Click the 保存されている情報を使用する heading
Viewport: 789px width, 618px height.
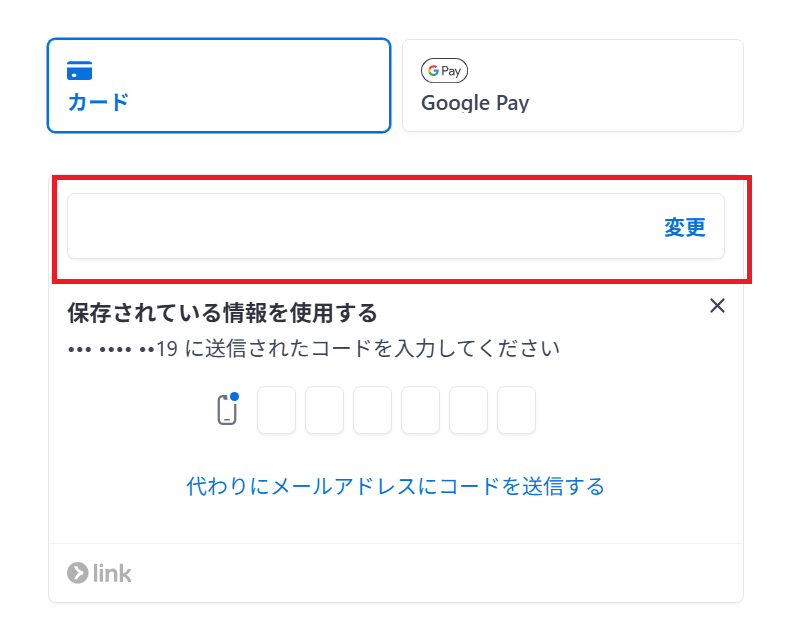222,313
